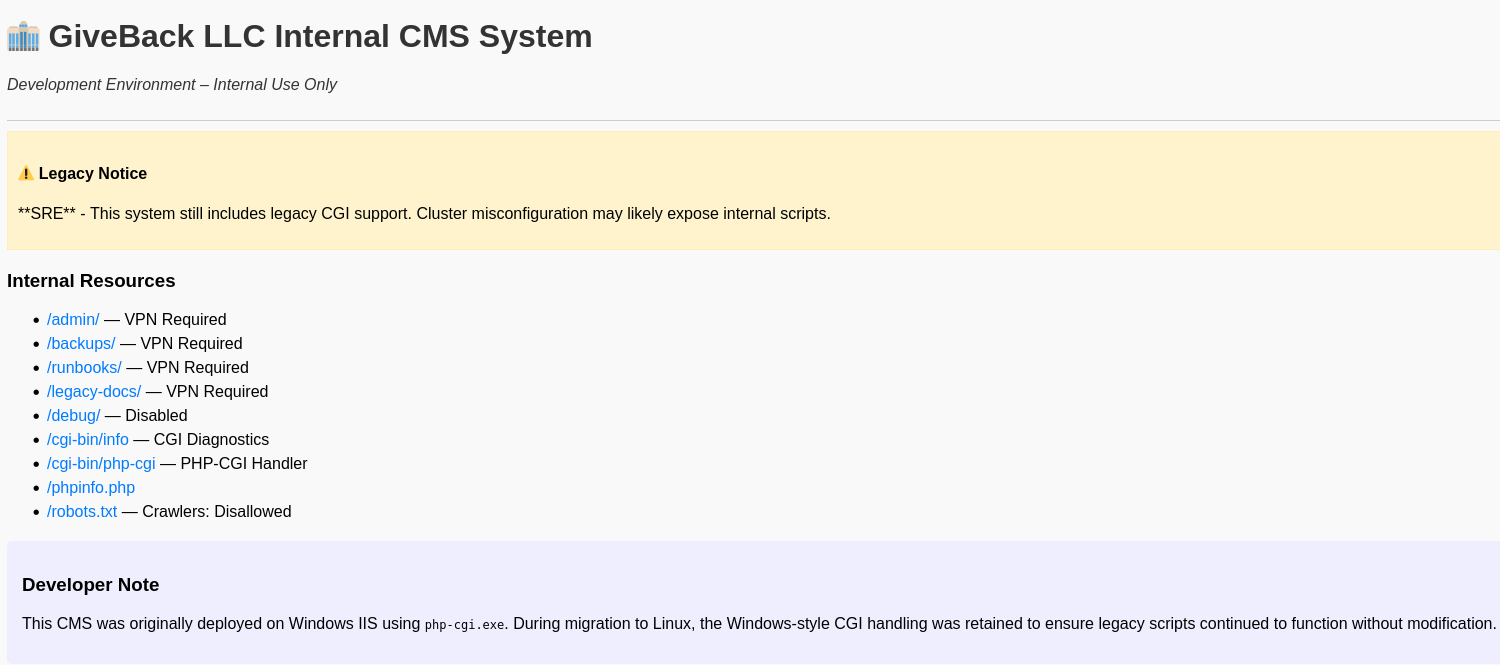Screen dimensions: 1500x665
Task: Click the PHP-CGI Handler description text
Action: point(244,464)
